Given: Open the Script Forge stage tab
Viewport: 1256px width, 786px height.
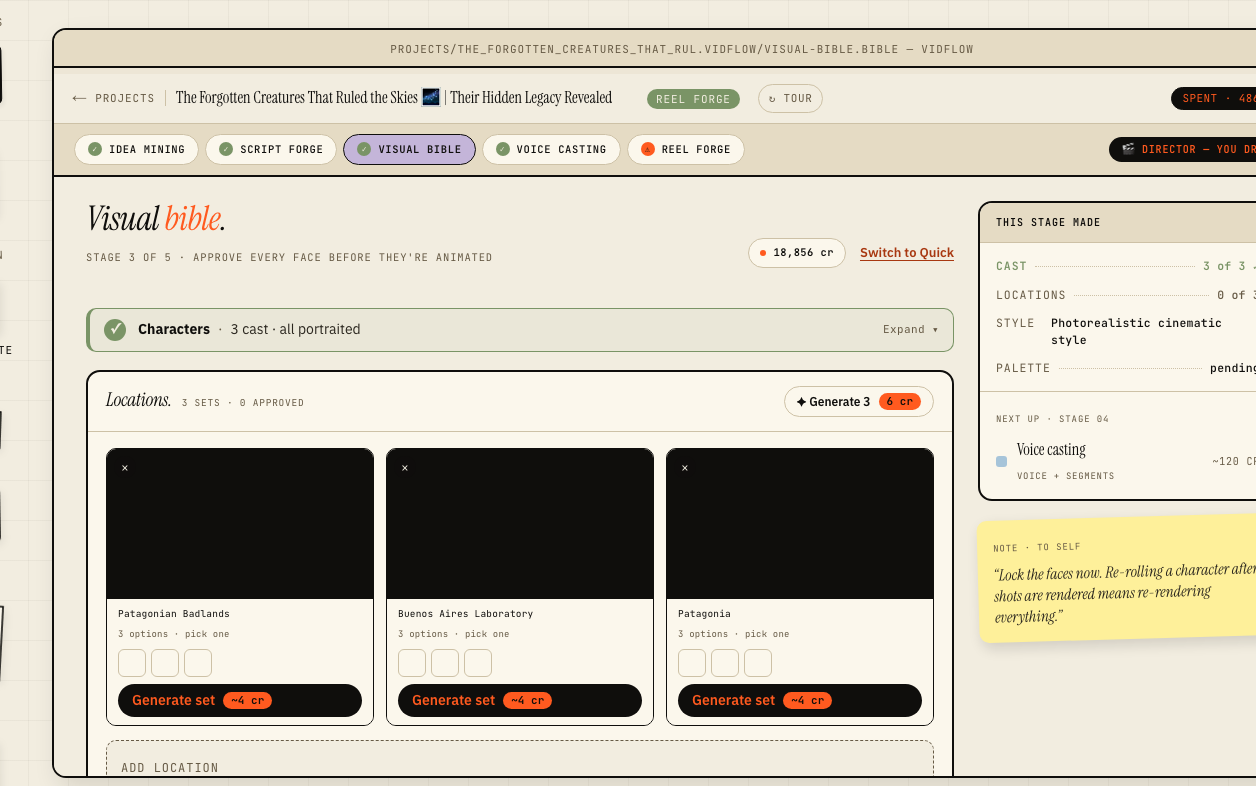Looking at the screenshot, I should (271, 149).
